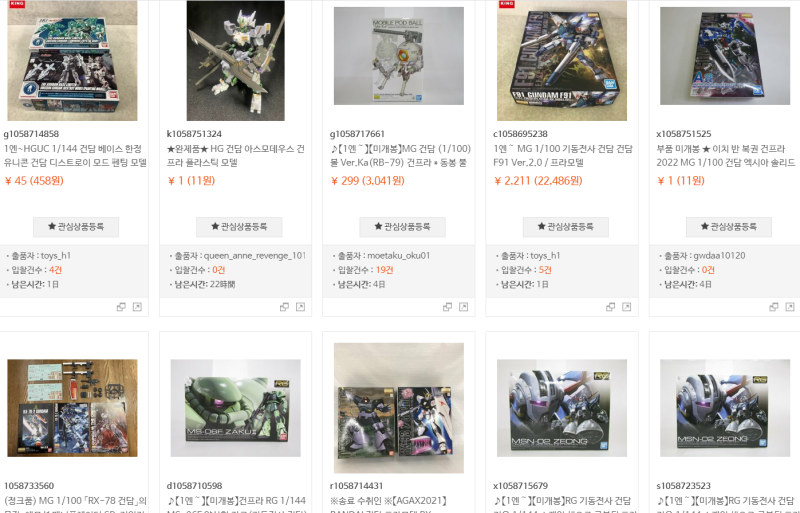Click the preview popup icon for F91 Gundam listing
The image size is (800, 513).
[610, 307]
